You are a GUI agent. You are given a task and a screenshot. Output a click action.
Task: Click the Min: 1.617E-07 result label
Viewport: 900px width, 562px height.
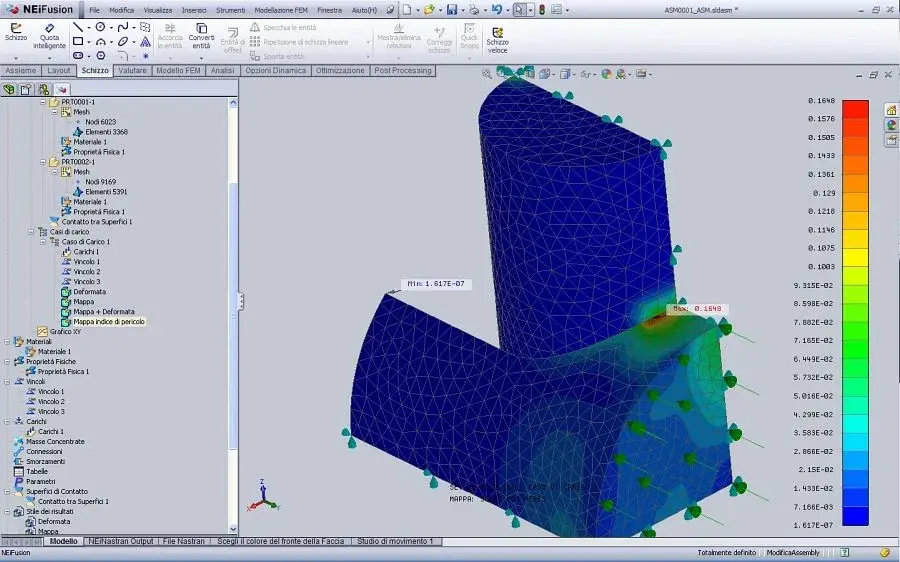(436, 284)
